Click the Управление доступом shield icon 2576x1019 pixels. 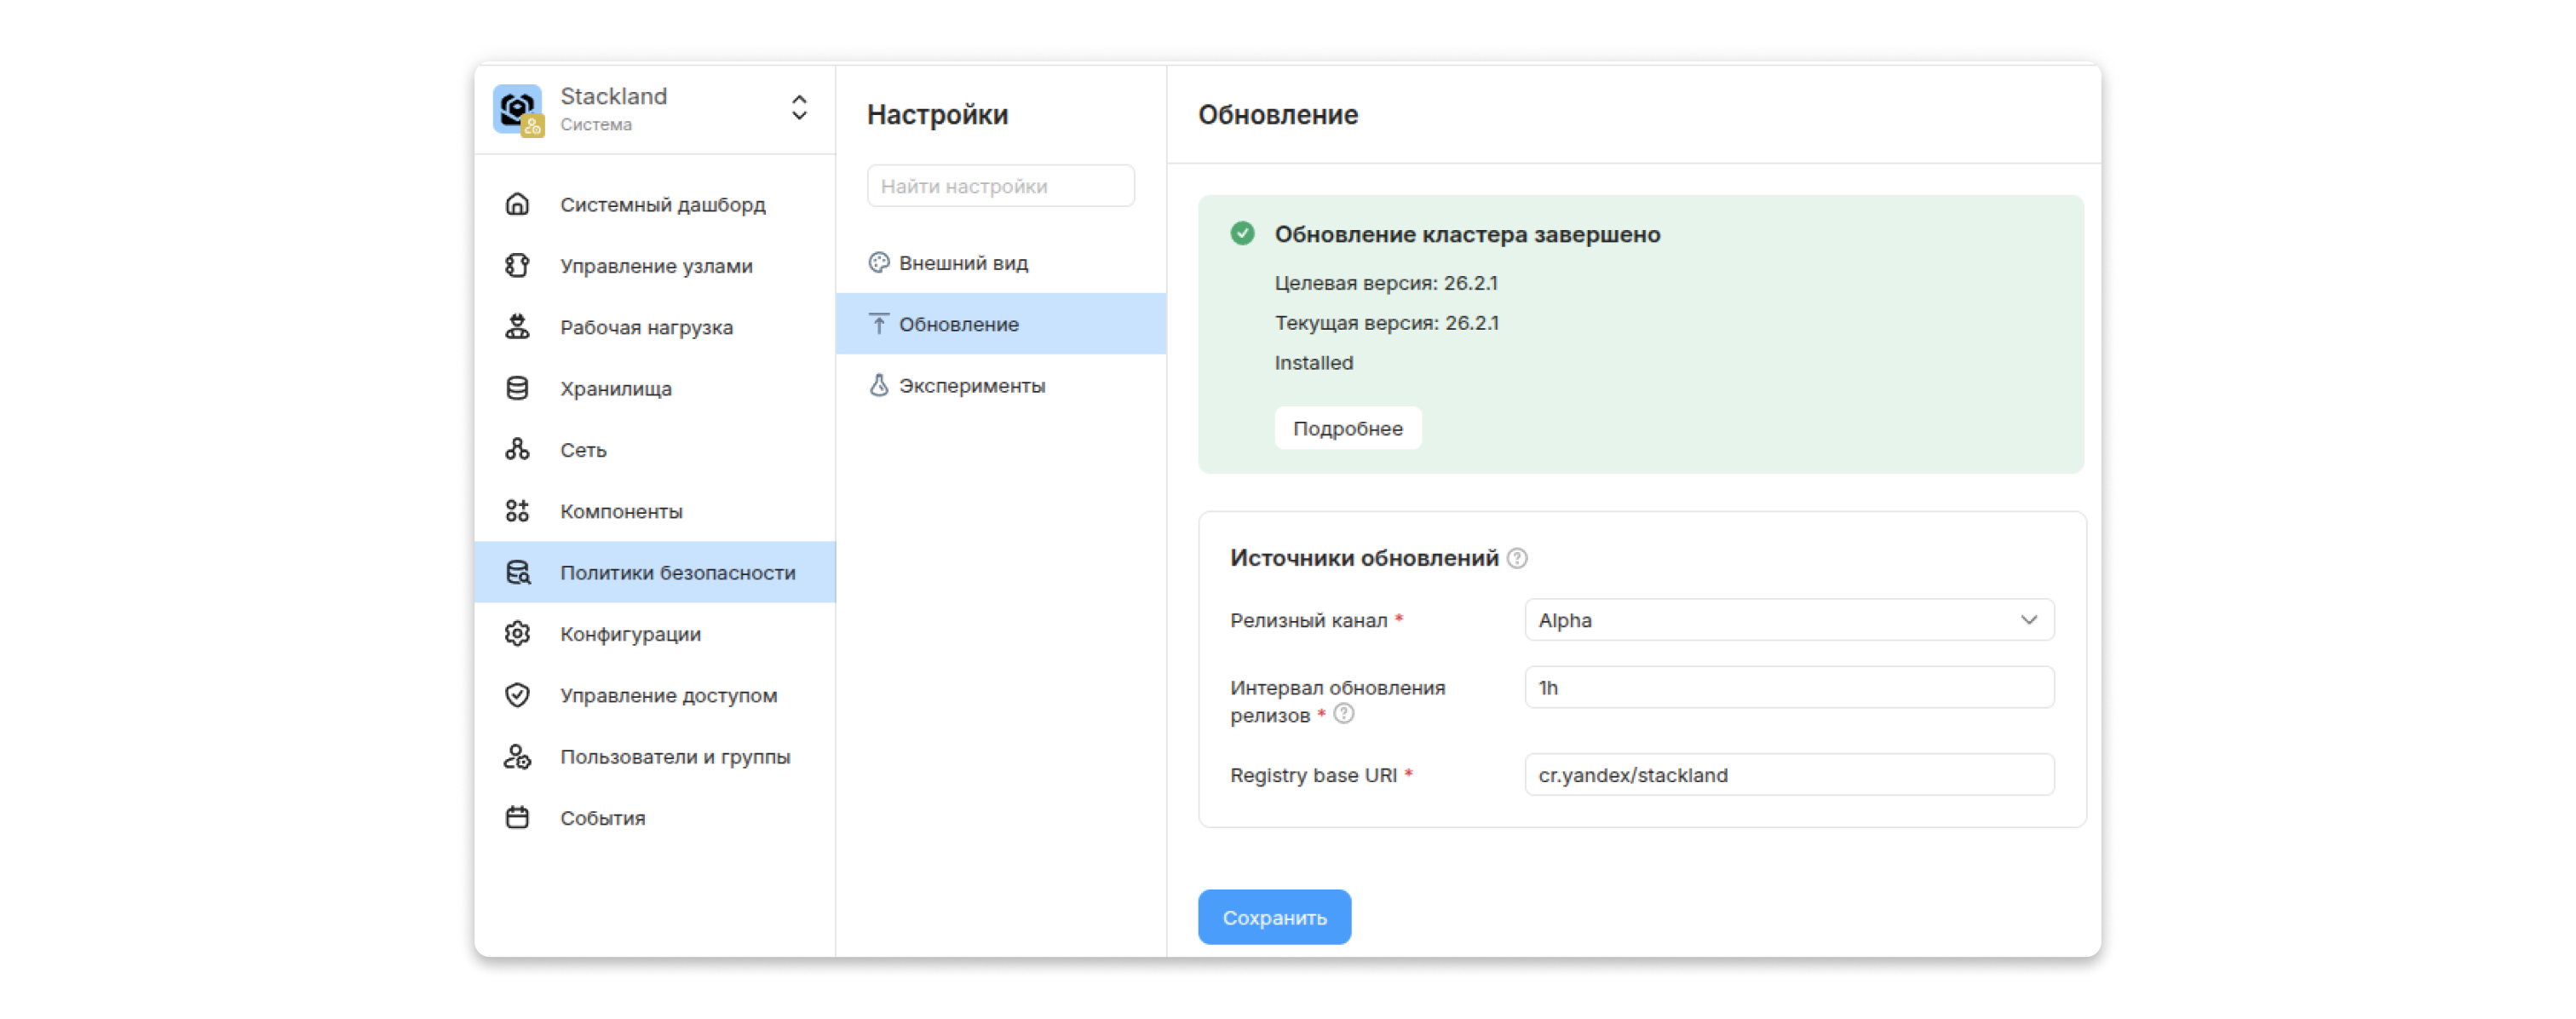[x=517, y=694]
